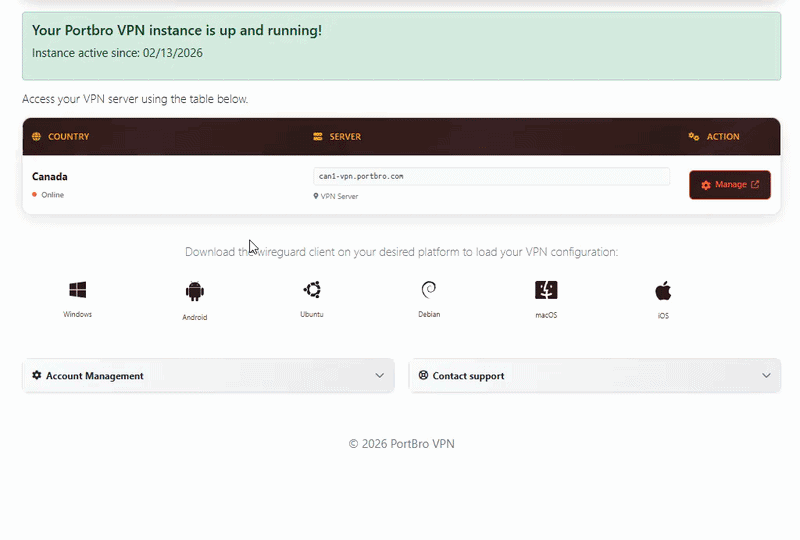Click the Online status label
Screen dimensions: 800x540
coord(53,195)
